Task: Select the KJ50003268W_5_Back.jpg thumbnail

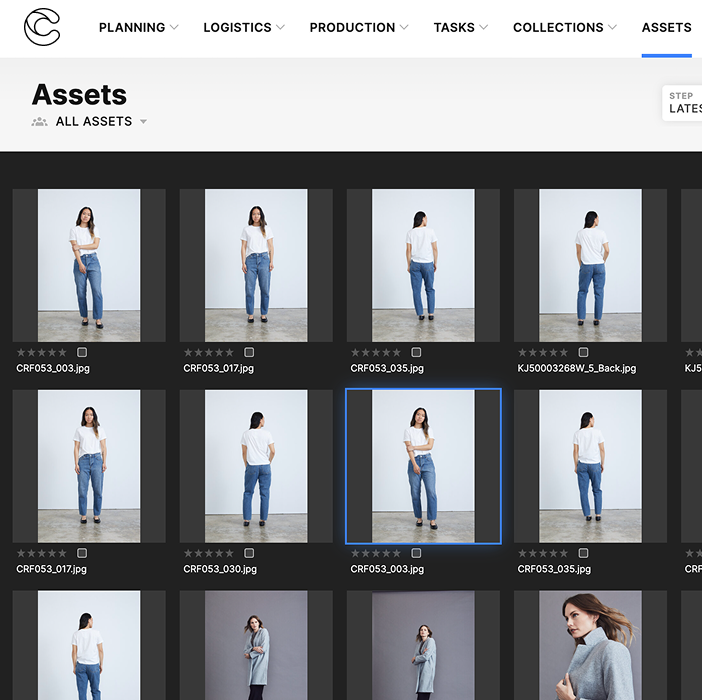Action: point(590,265)
